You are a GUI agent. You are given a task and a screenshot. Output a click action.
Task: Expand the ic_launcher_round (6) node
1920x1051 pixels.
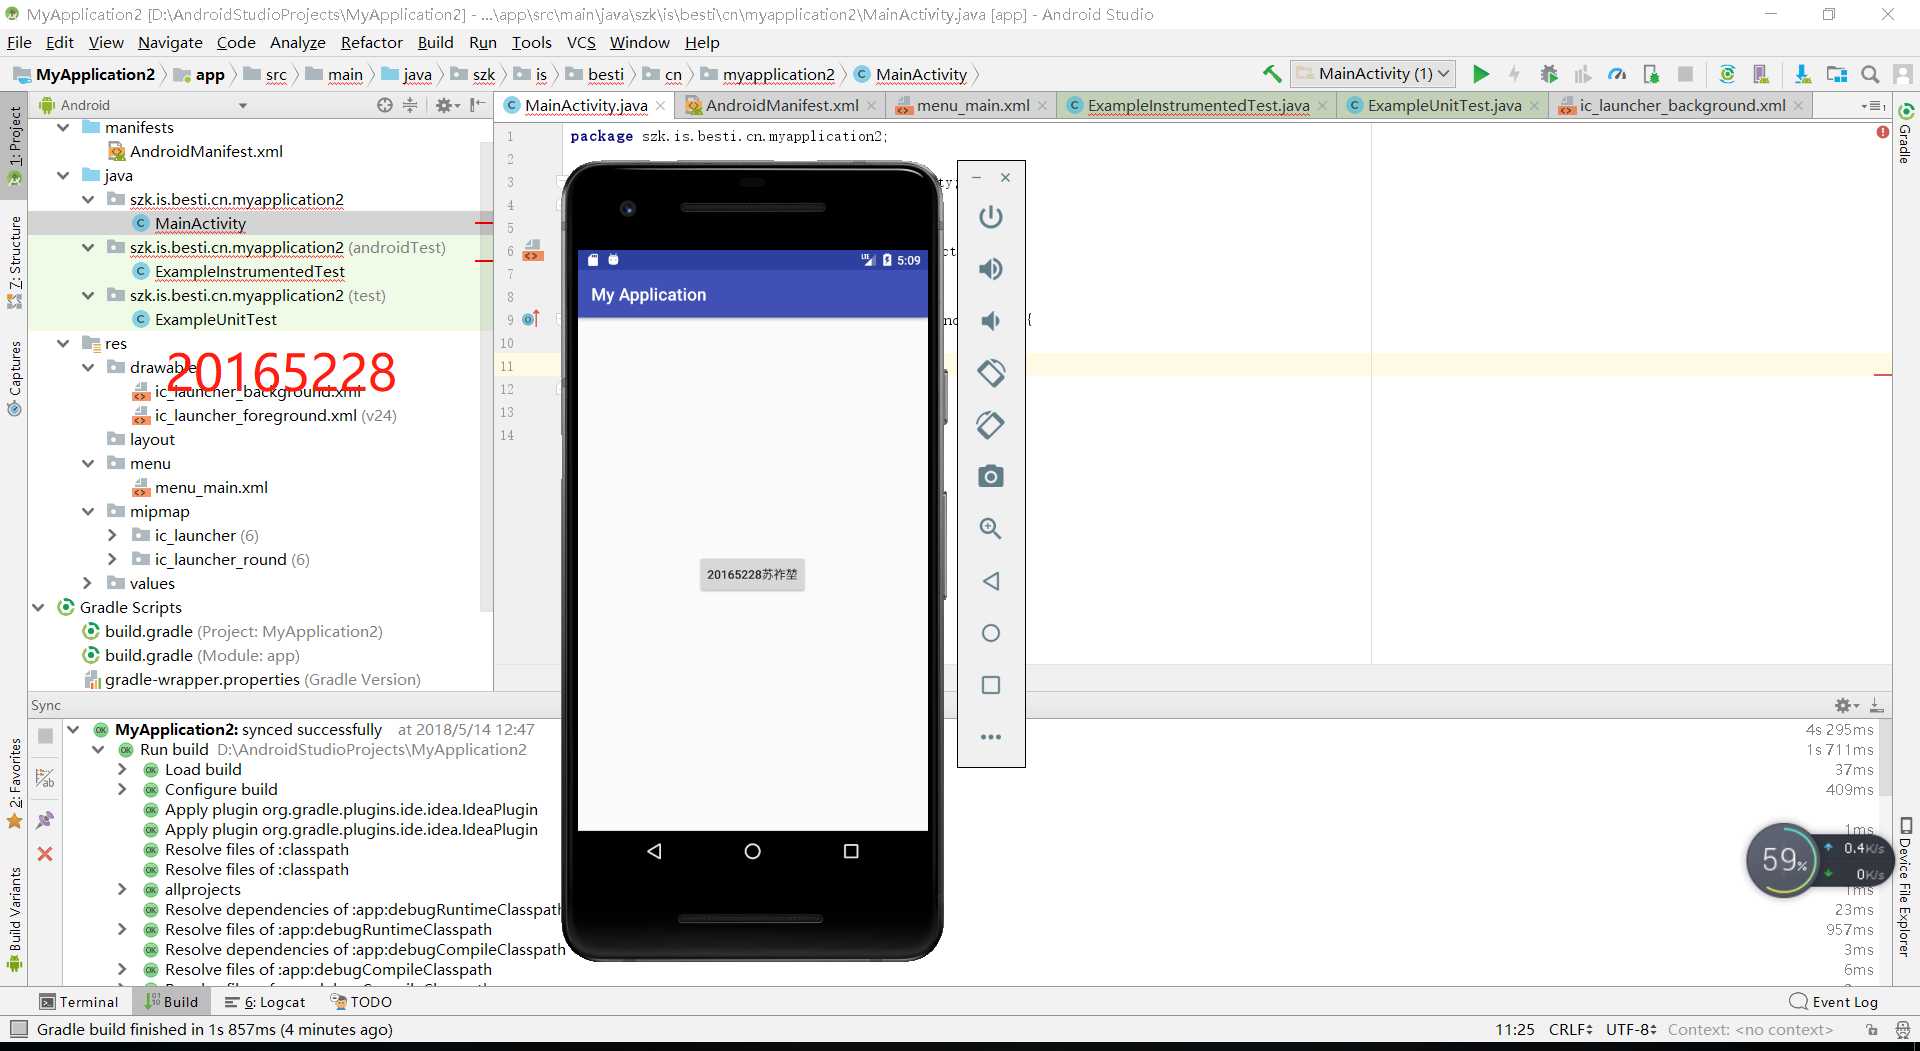(x=112, y=560)
